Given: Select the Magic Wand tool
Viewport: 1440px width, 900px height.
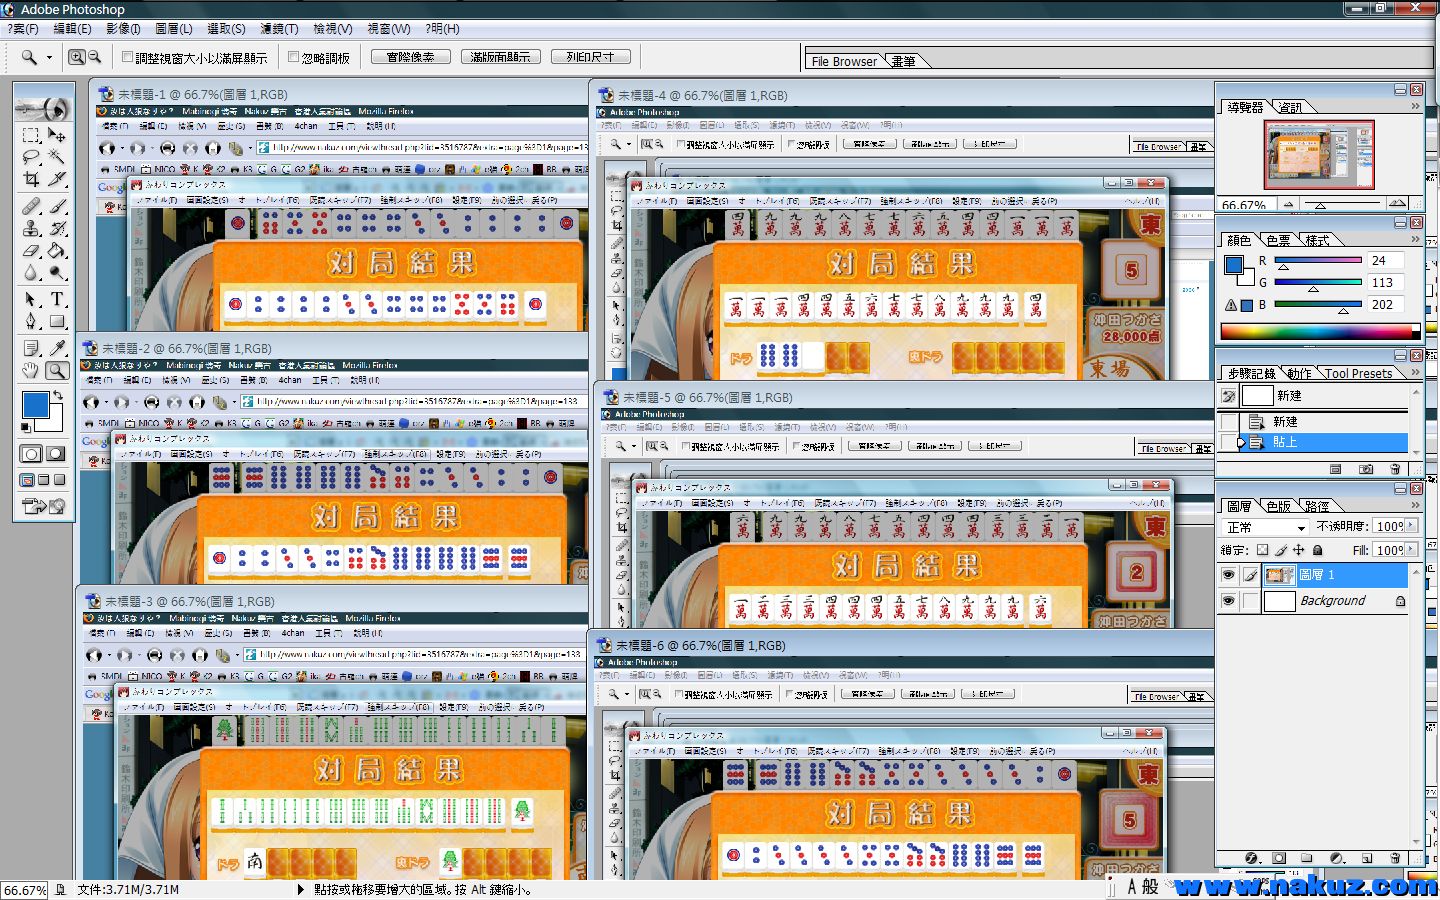Looking at the screenshot, I should pyautogui.click(x=57, y=157).
